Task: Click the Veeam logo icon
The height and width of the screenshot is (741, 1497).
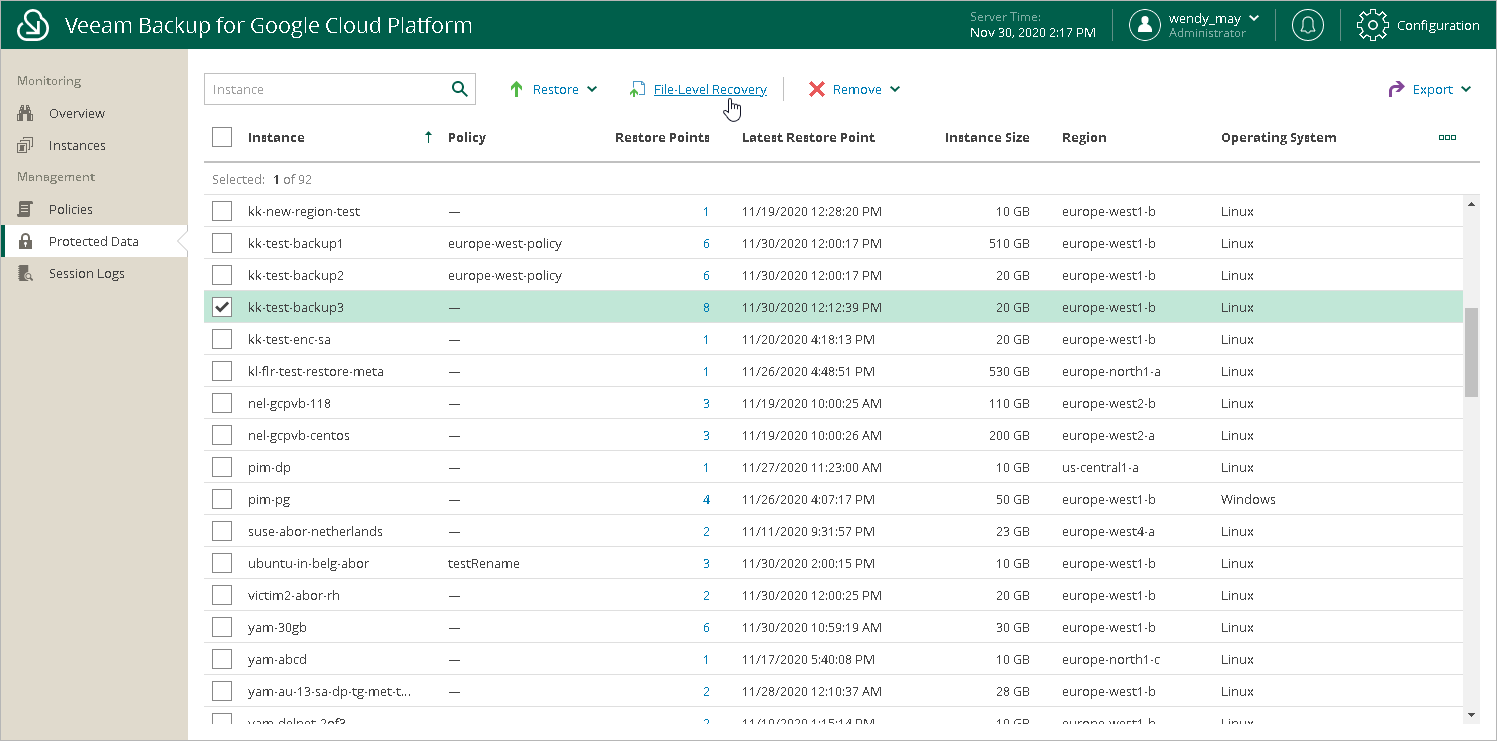Action: pos(34,25)
